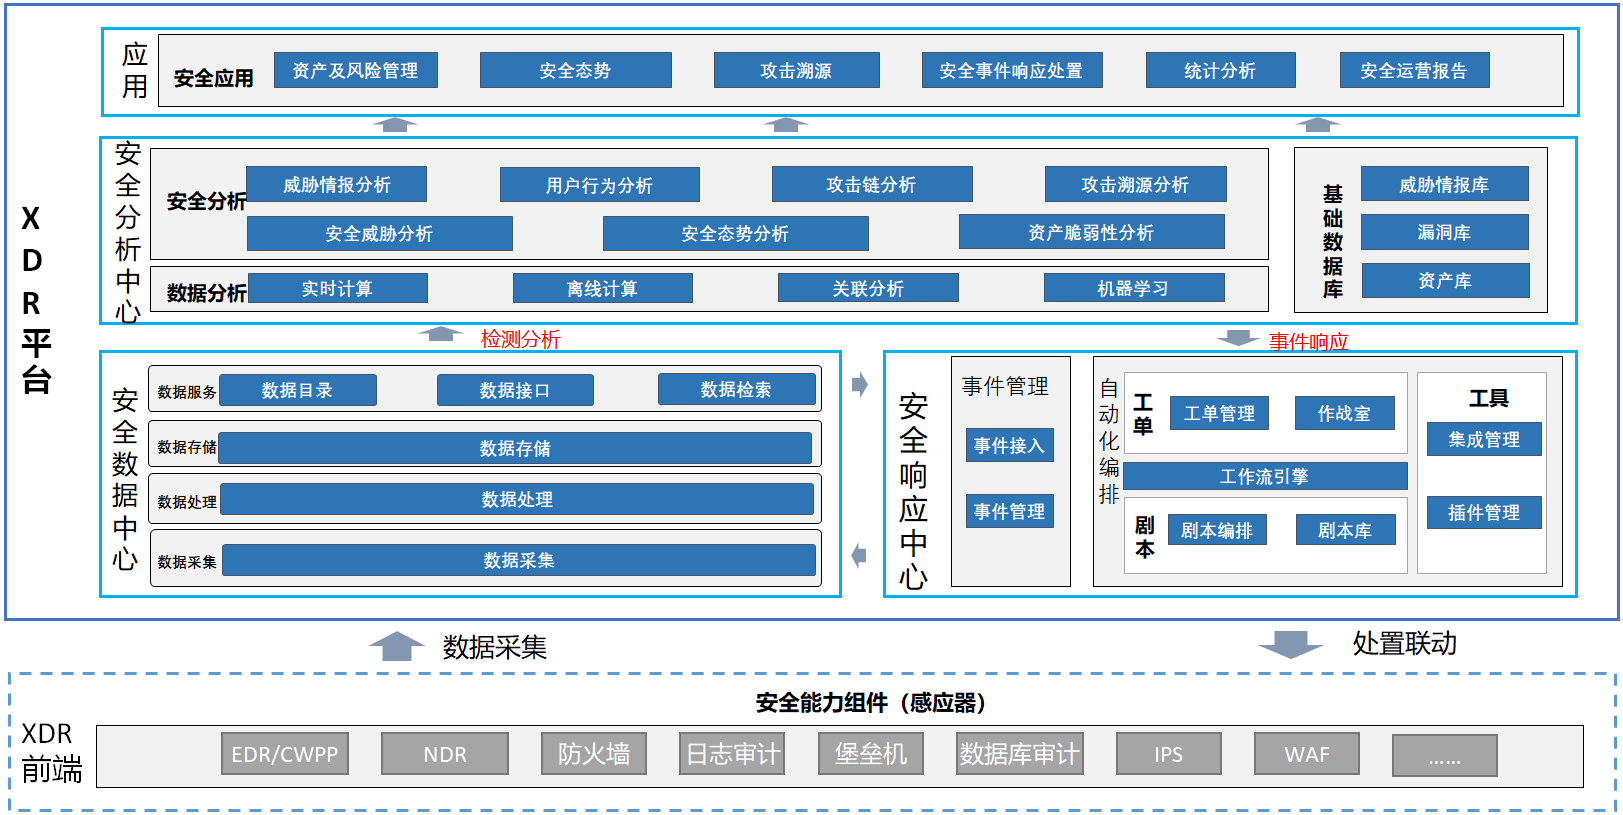Click the XDR前端 label
The image size is (1623, 815).
(51, 752)
